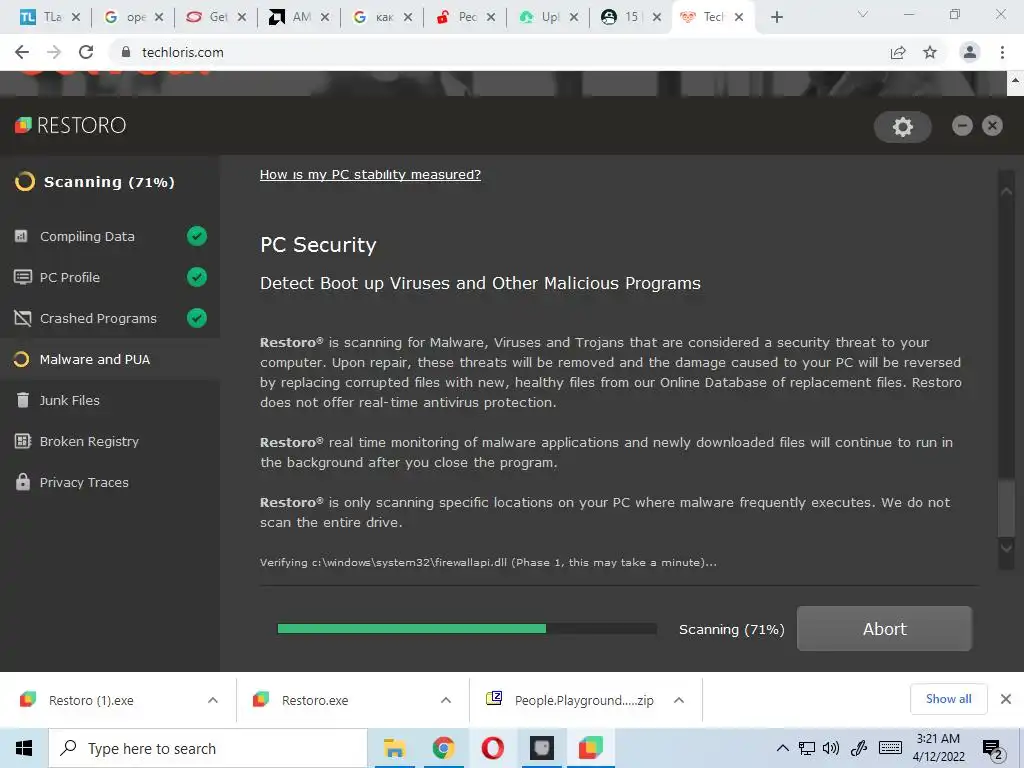
Task: Open Restoro app from the taskbar
Action: (x=590, y=748)
